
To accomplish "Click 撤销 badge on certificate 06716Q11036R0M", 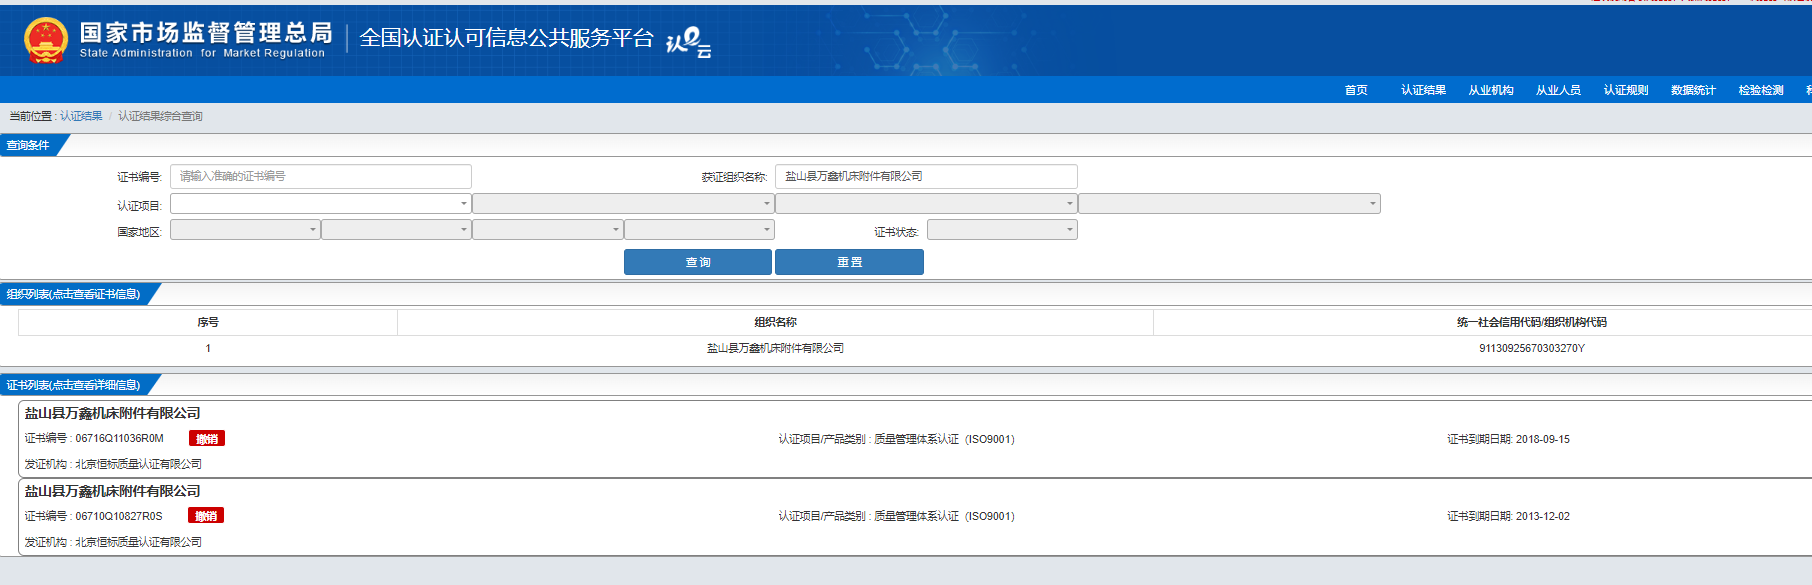I will point(207,438).
